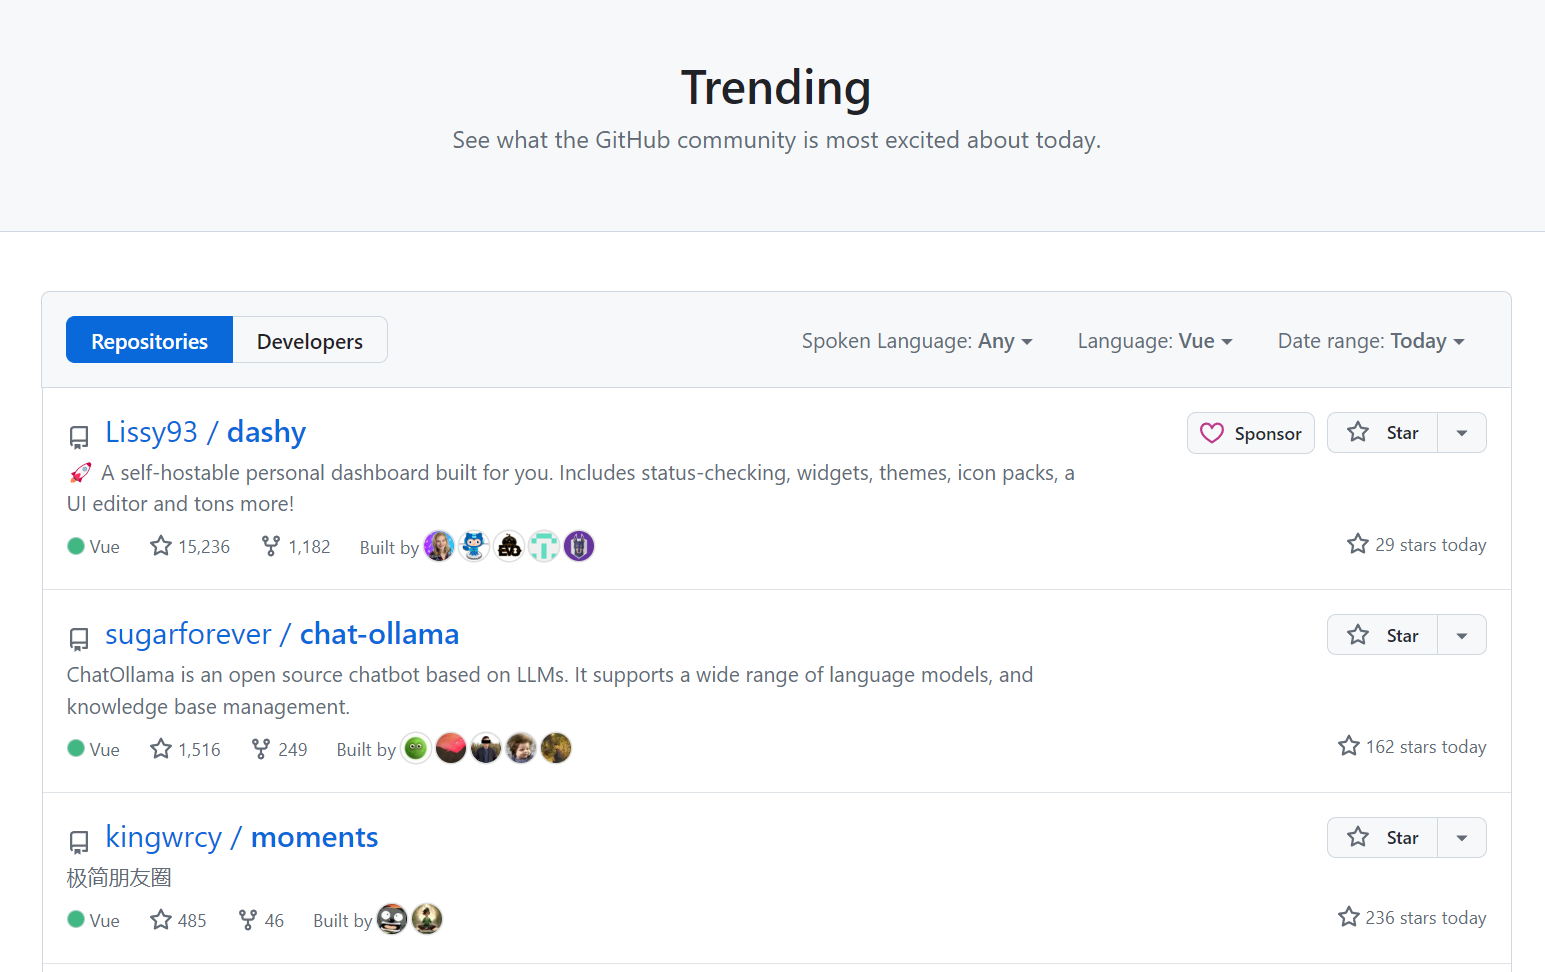Open forks of chat-ollama repository

tap(280, 749)
